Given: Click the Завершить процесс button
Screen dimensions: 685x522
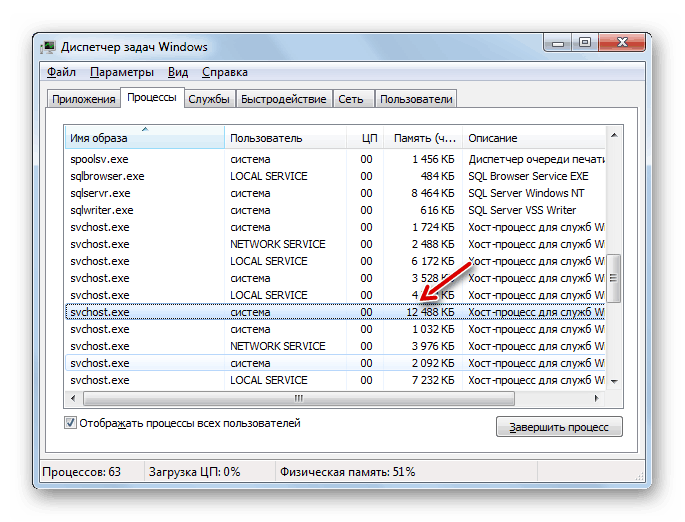Looking at the screenshot, I should tap(559, 427).
